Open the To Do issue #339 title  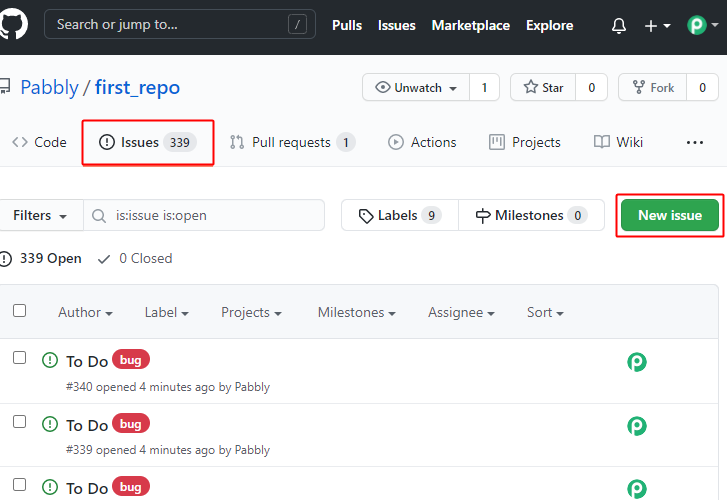[87, 425]
